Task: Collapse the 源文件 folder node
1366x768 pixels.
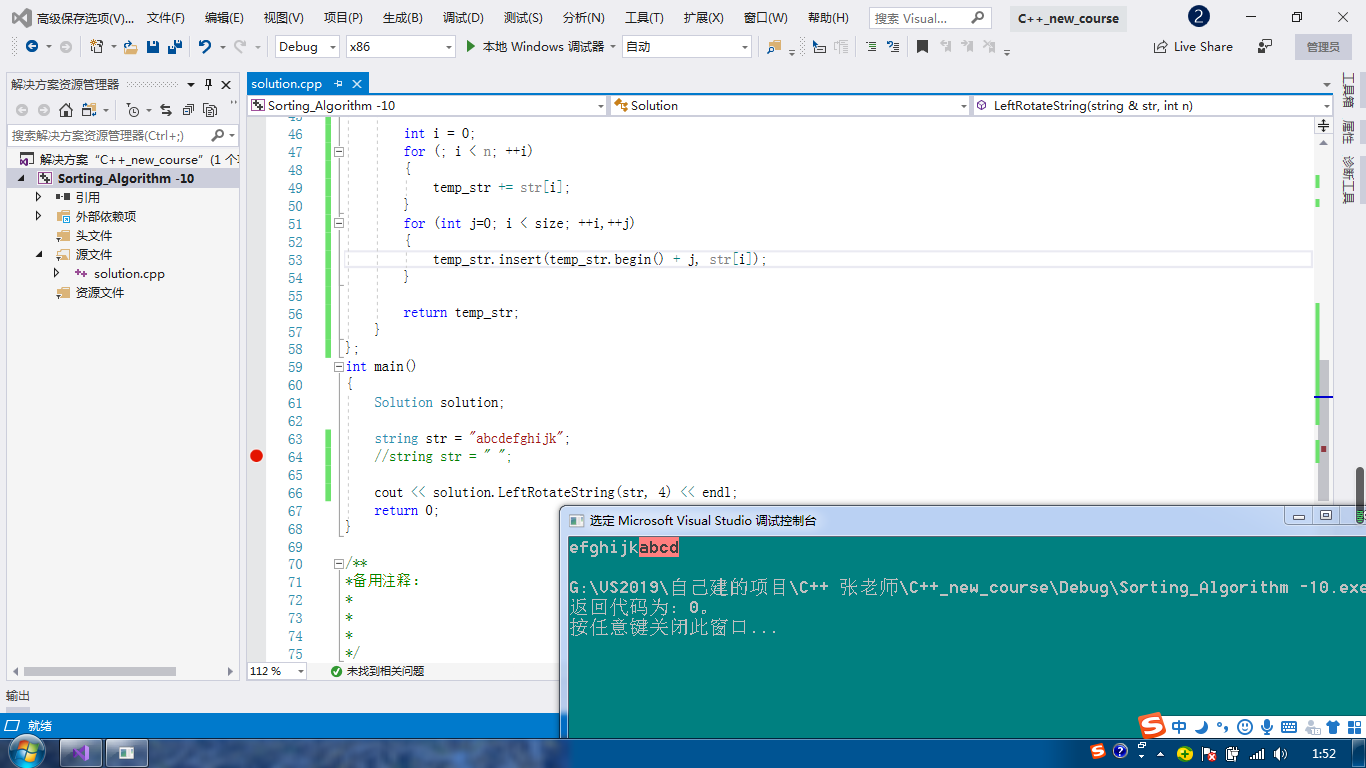Action: coord(38,254)
